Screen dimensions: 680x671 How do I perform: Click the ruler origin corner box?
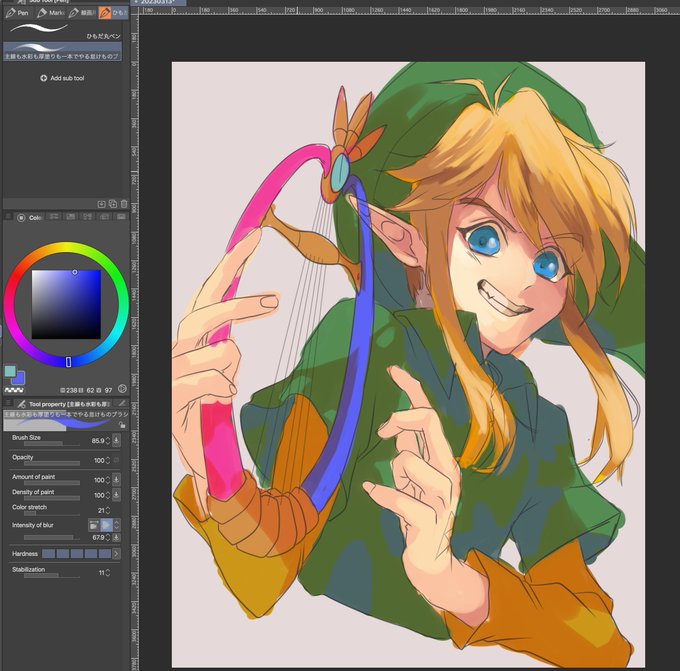(134, 11)
